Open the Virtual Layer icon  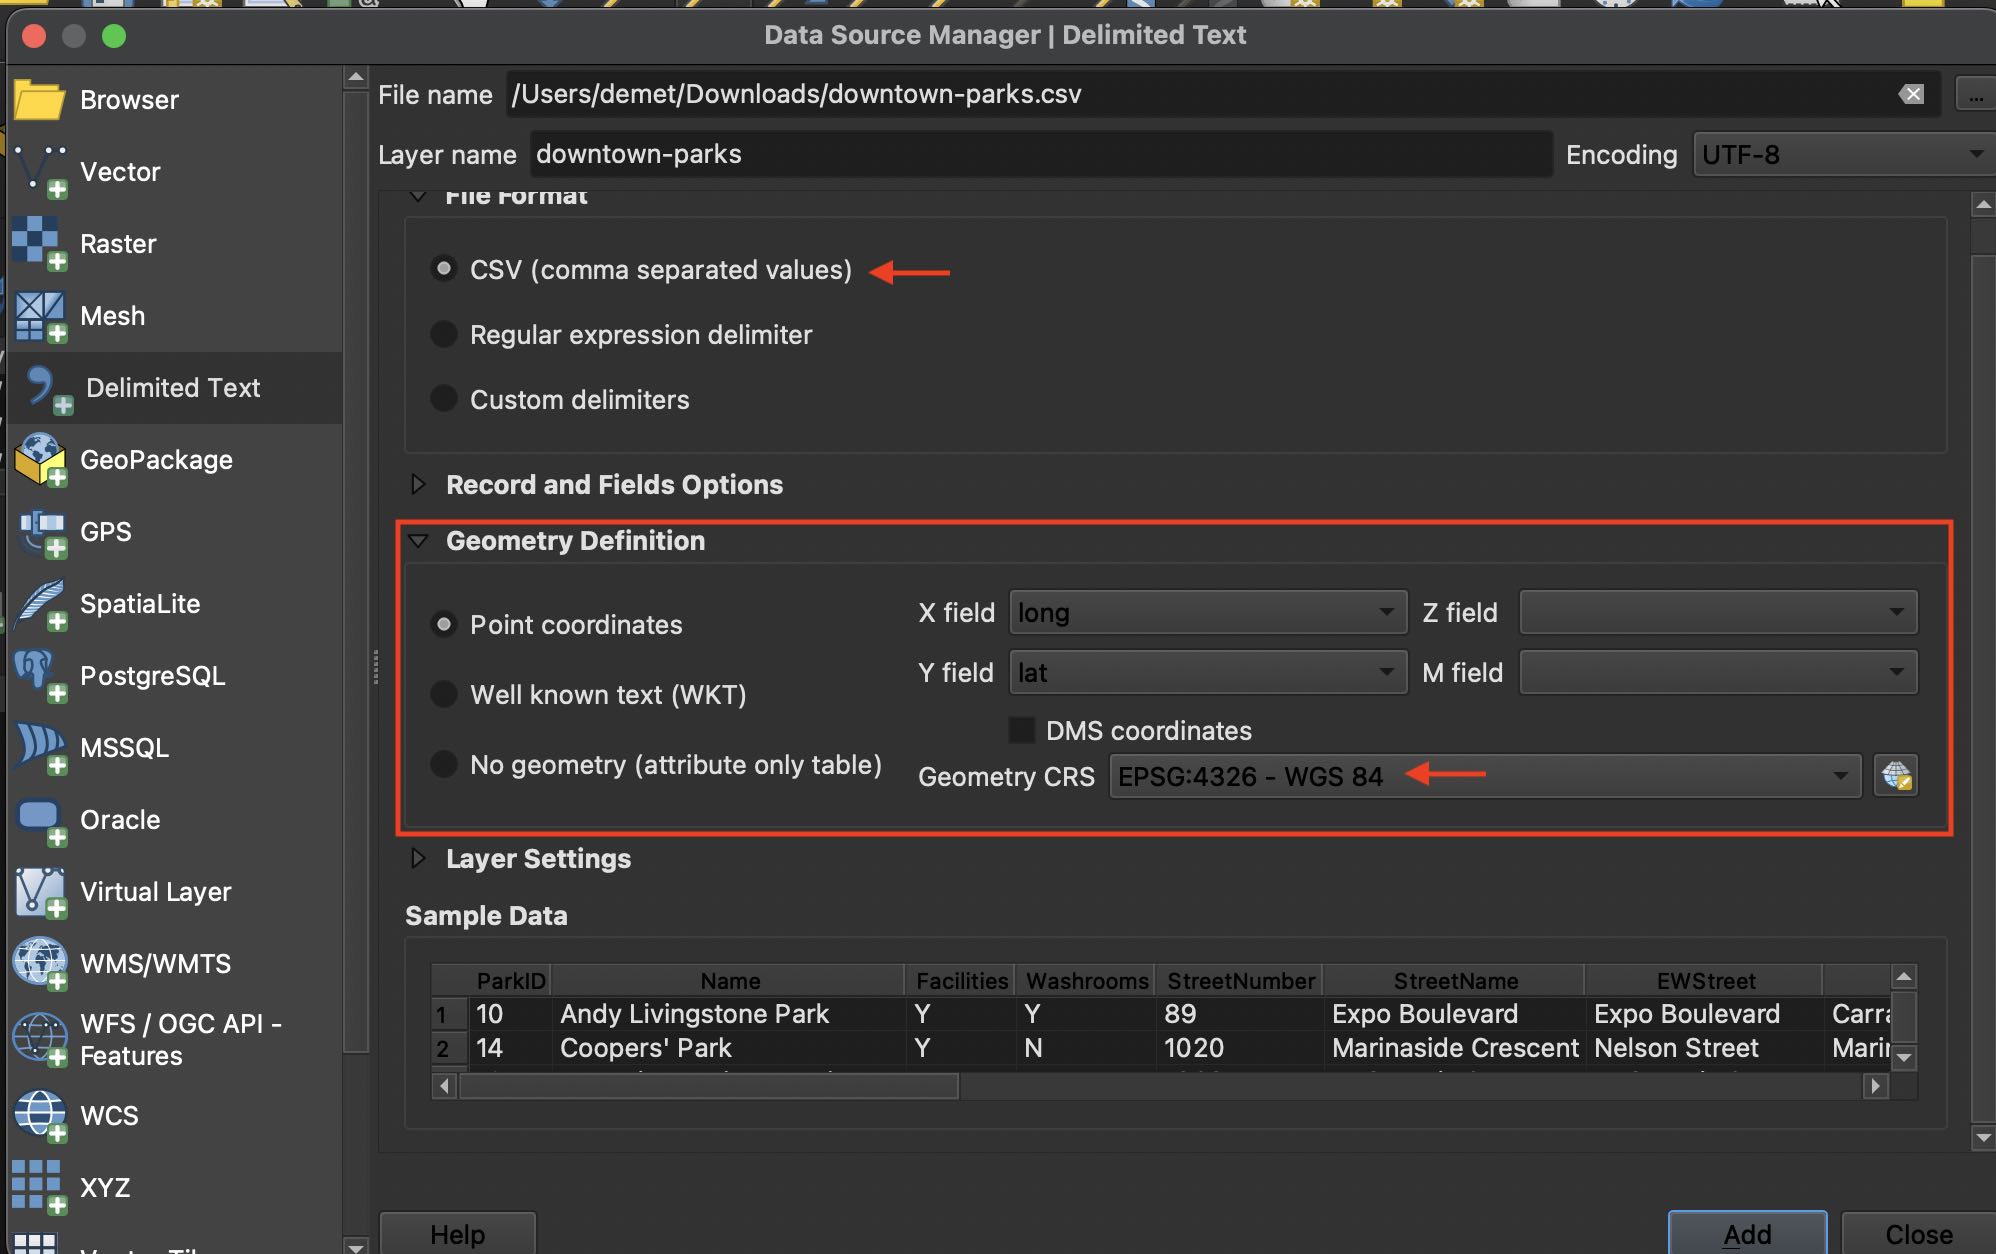coord(40,892)
